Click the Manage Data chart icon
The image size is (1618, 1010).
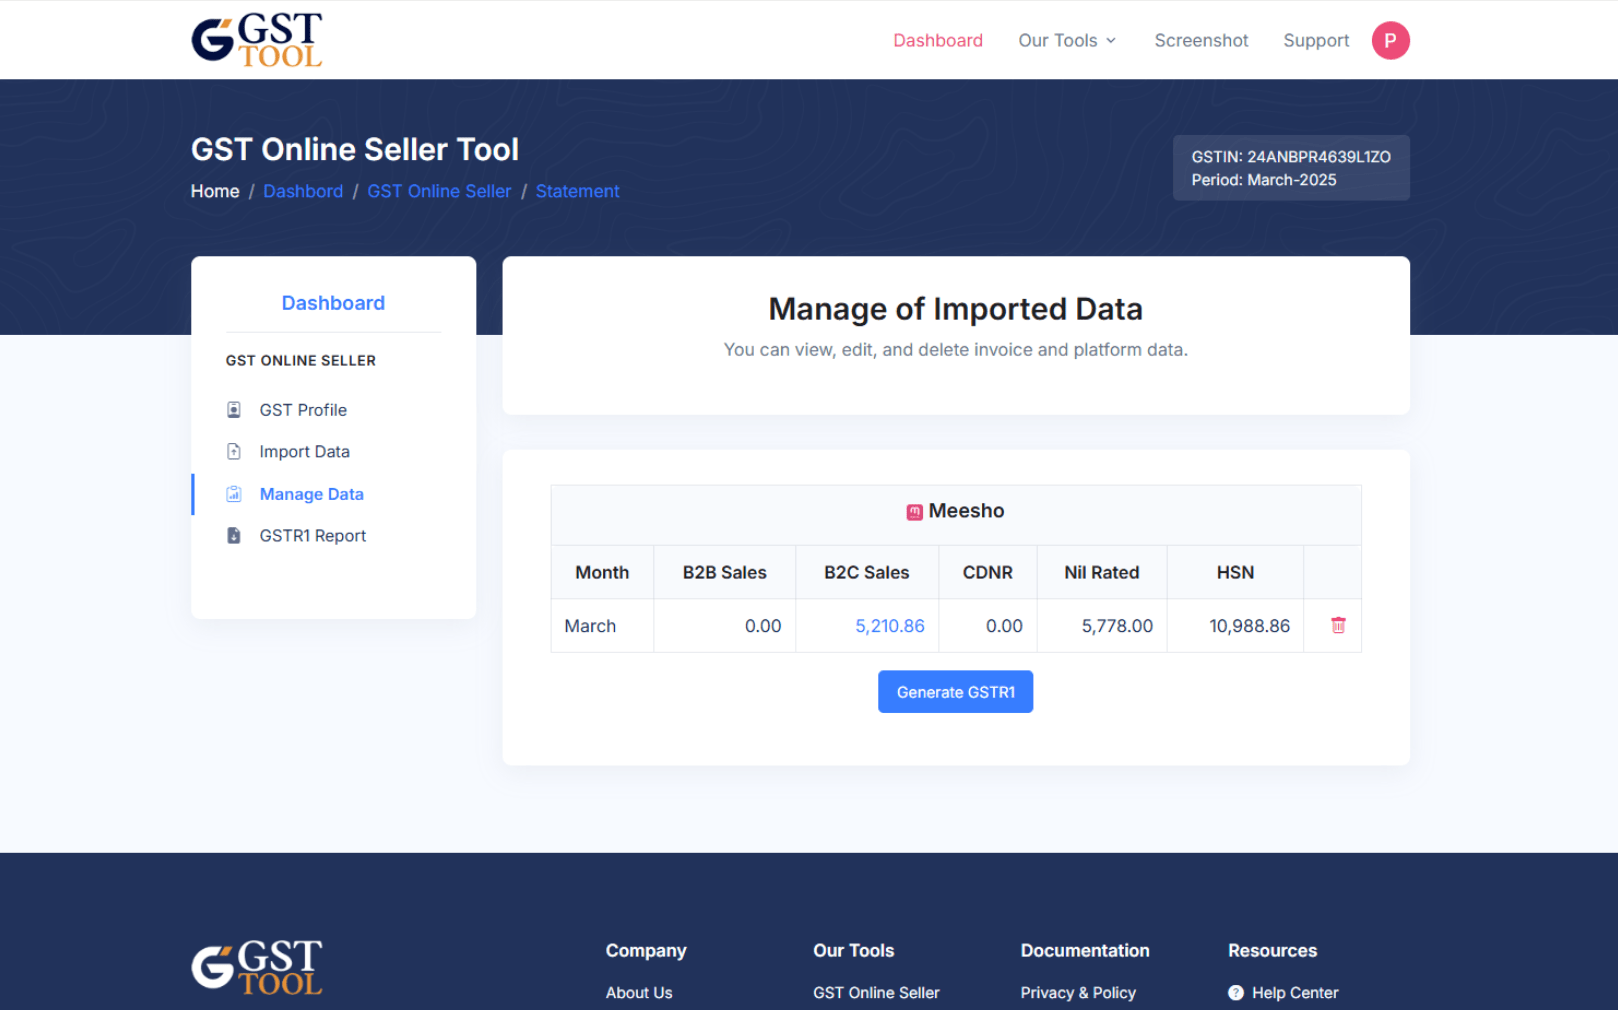coord(234,494)
